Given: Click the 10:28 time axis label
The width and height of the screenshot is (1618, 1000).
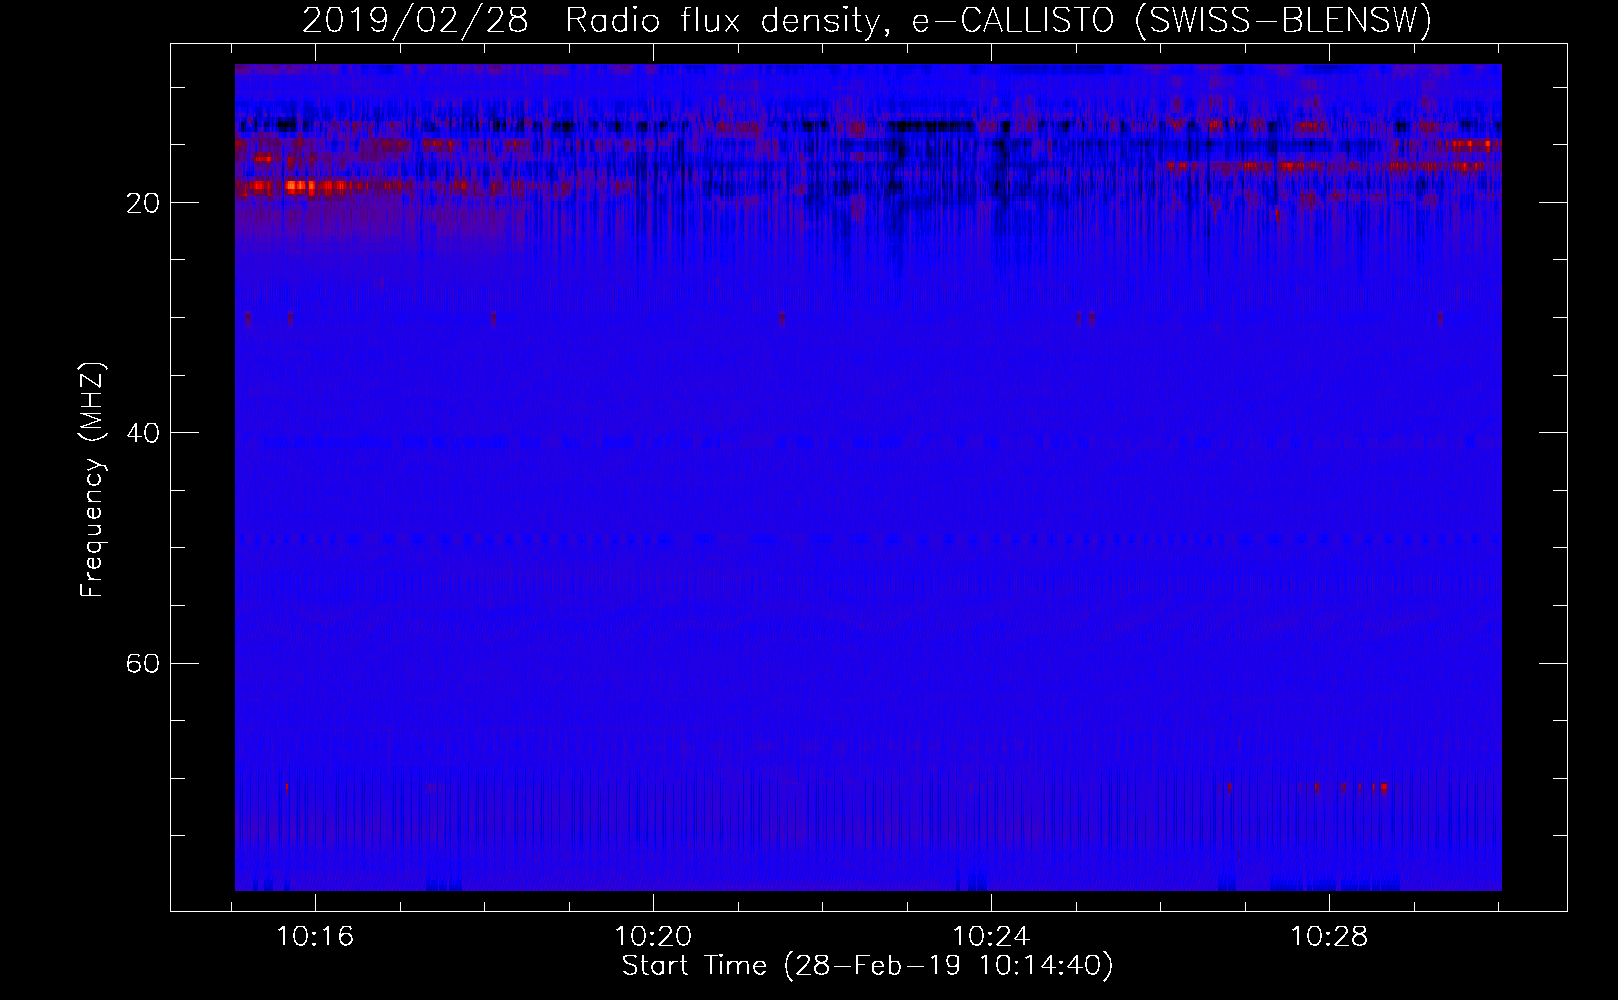Looking at the screenshot, I should (x=1329, y=937).
